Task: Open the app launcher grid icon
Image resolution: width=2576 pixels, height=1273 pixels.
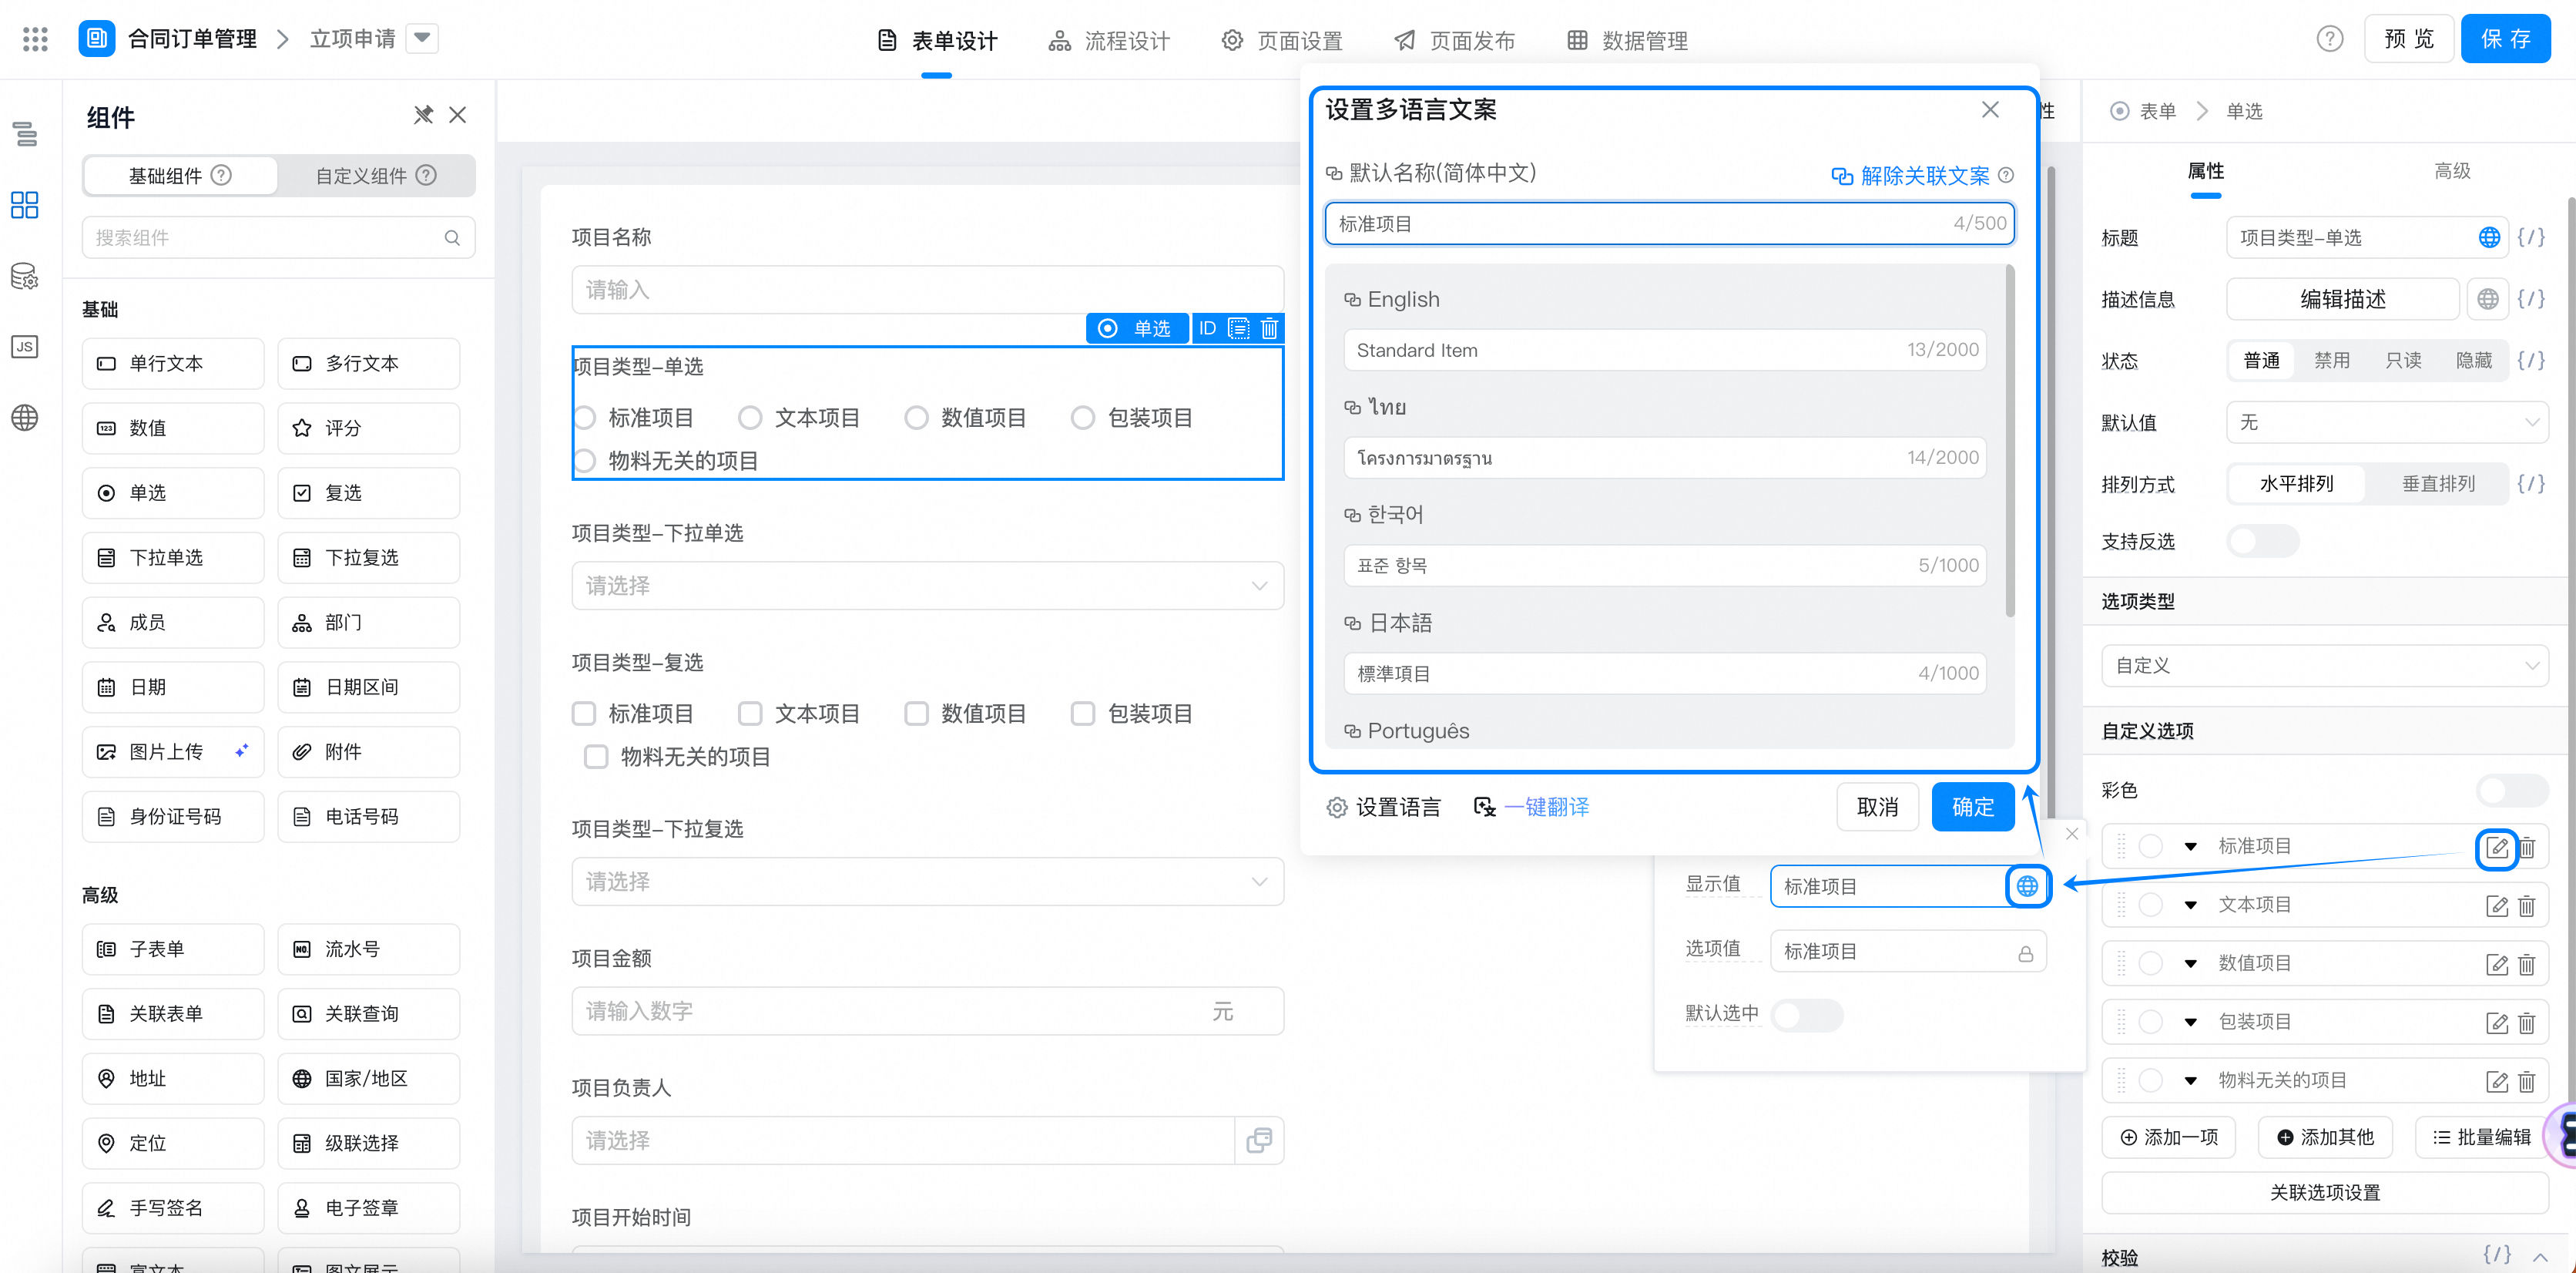Action: pos(35,39)
